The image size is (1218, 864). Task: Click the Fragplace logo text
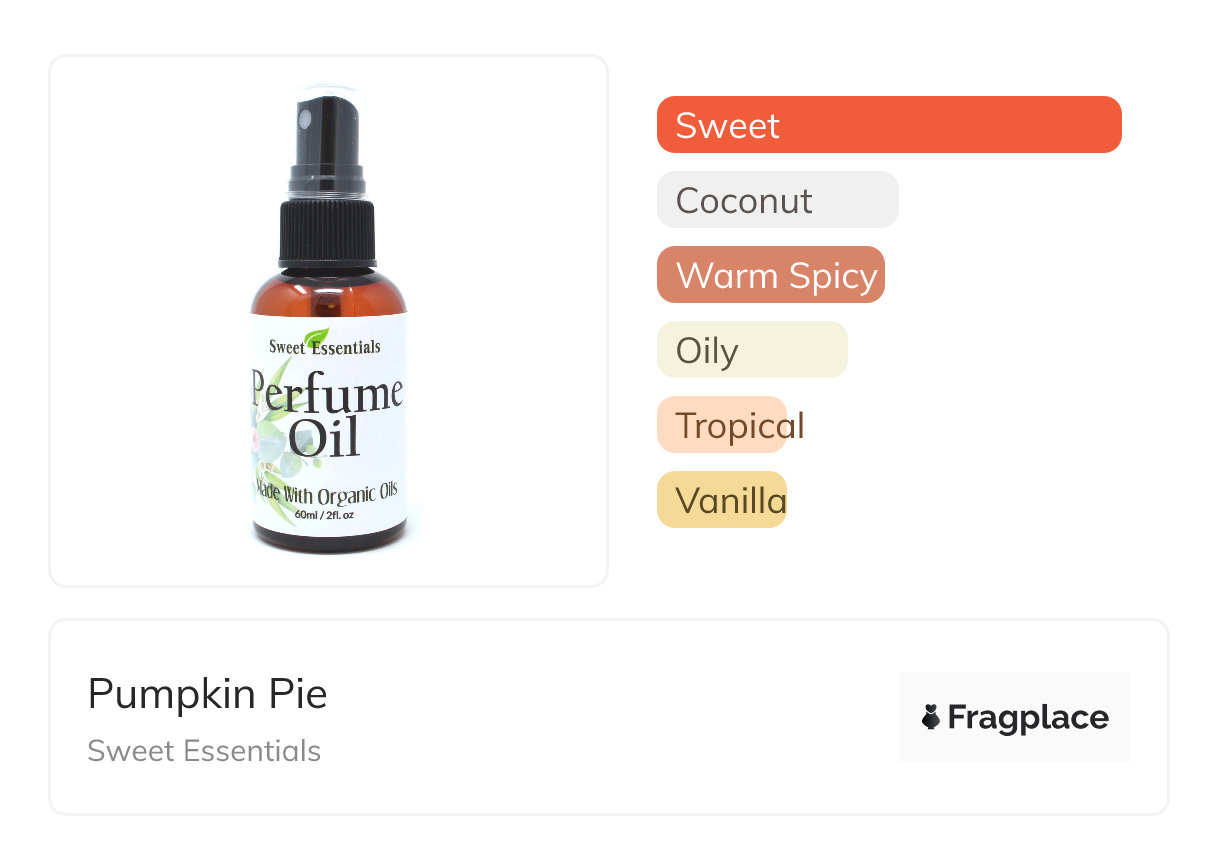1028,718
